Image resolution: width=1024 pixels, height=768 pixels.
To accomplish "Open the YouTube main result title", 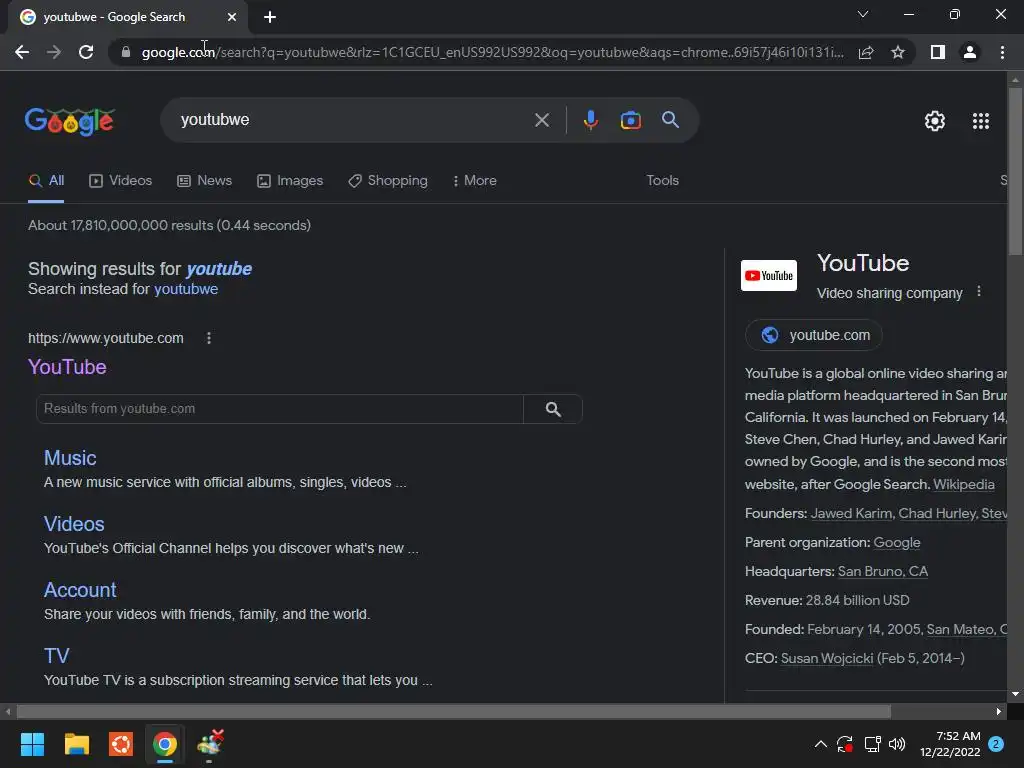I will 67,367.
